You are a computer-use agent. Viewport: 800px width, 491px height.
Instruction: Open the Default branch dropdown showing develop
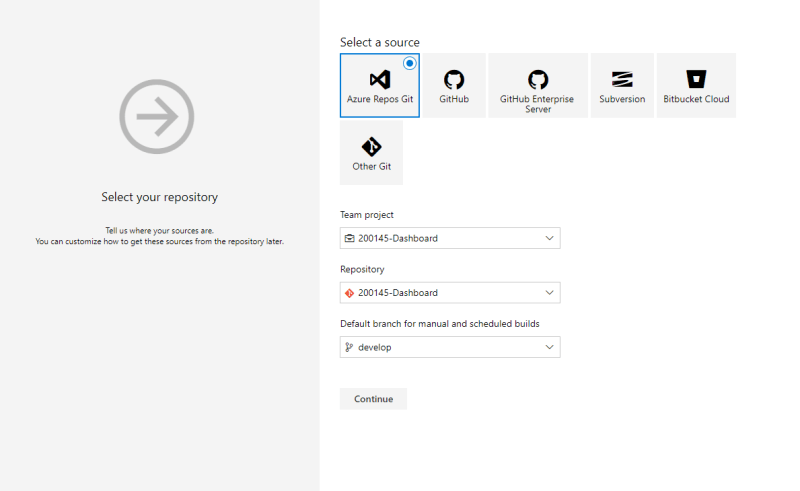click(x=450, y=347)
